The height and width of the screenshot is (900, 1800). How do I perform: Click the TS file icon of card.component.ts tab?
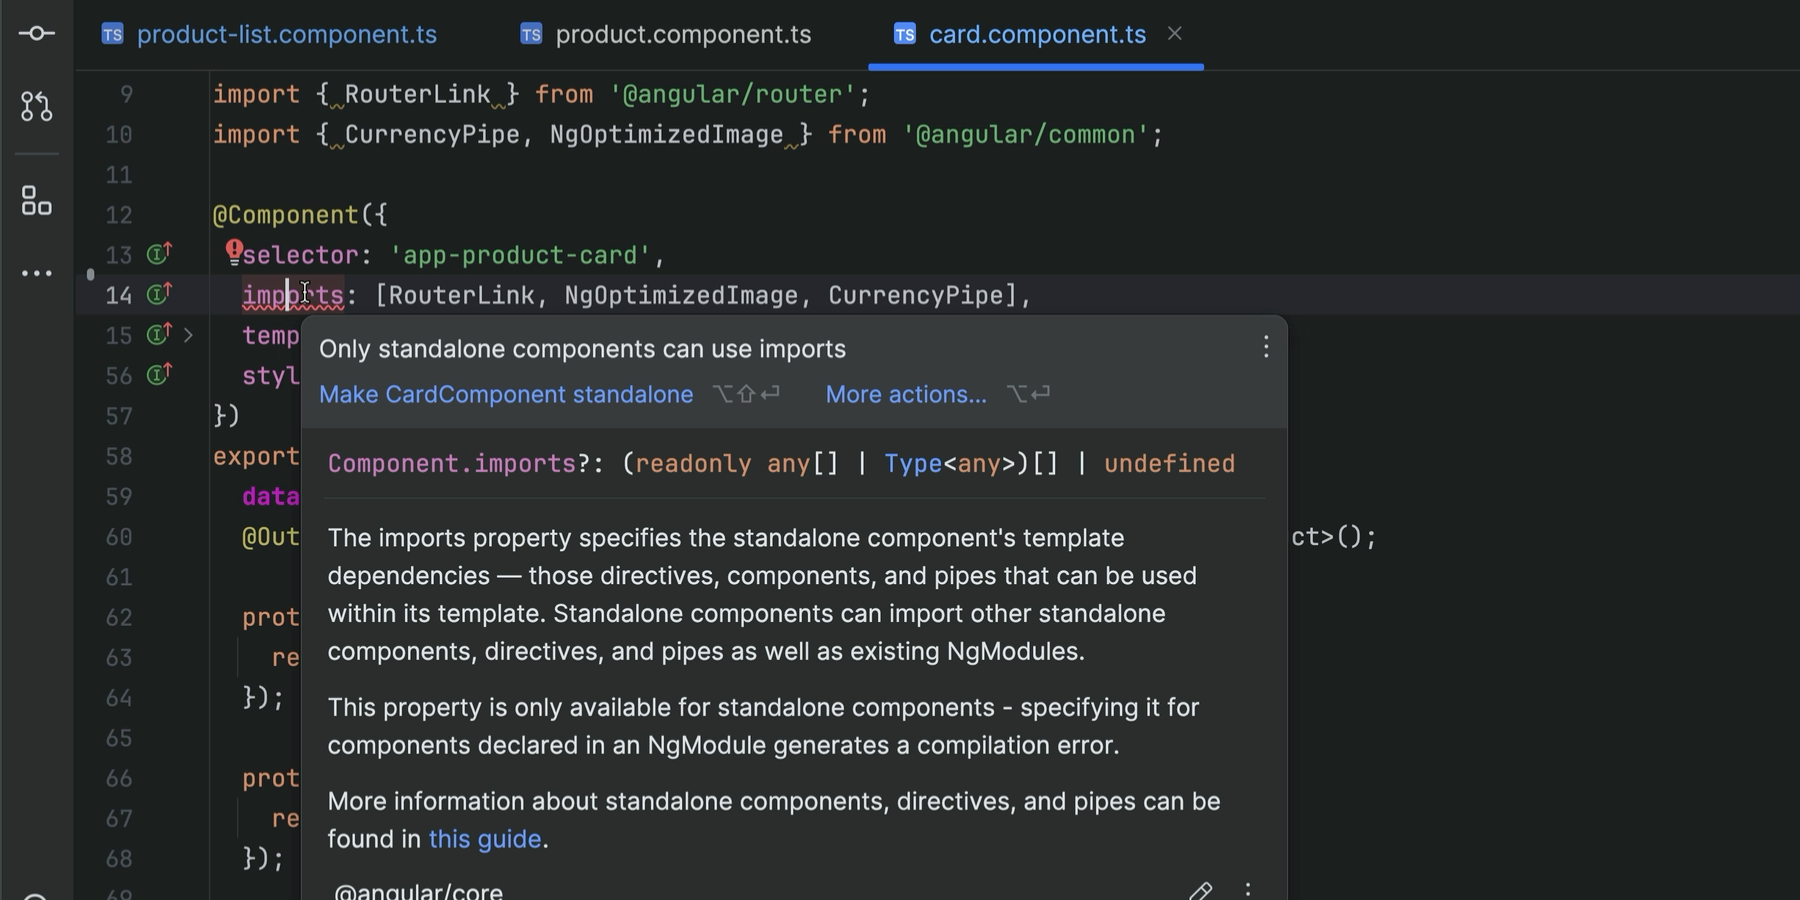point(905,35)
